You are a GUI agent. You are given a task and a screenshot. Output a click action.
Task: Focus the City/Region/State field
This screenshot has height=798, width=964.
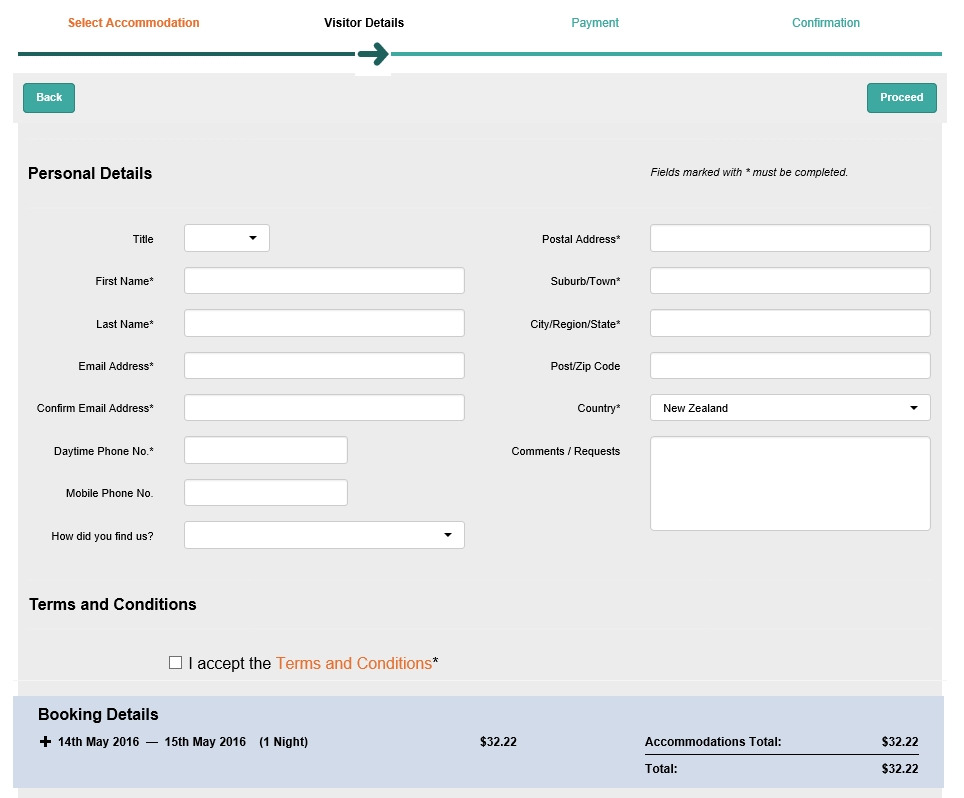pos(790,323)
